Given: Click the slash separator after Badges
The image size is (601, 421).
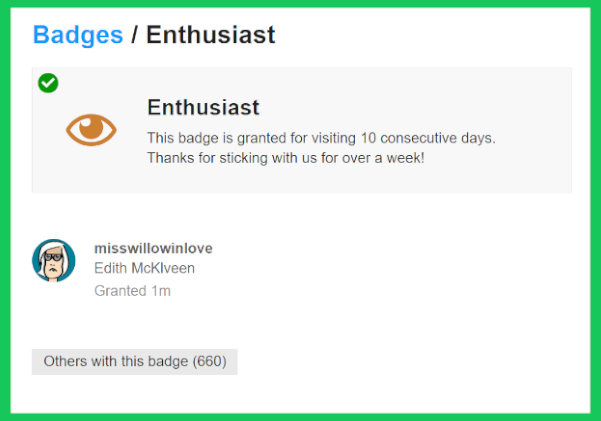Looking at the screenshot, I should [x=135, y=35].
